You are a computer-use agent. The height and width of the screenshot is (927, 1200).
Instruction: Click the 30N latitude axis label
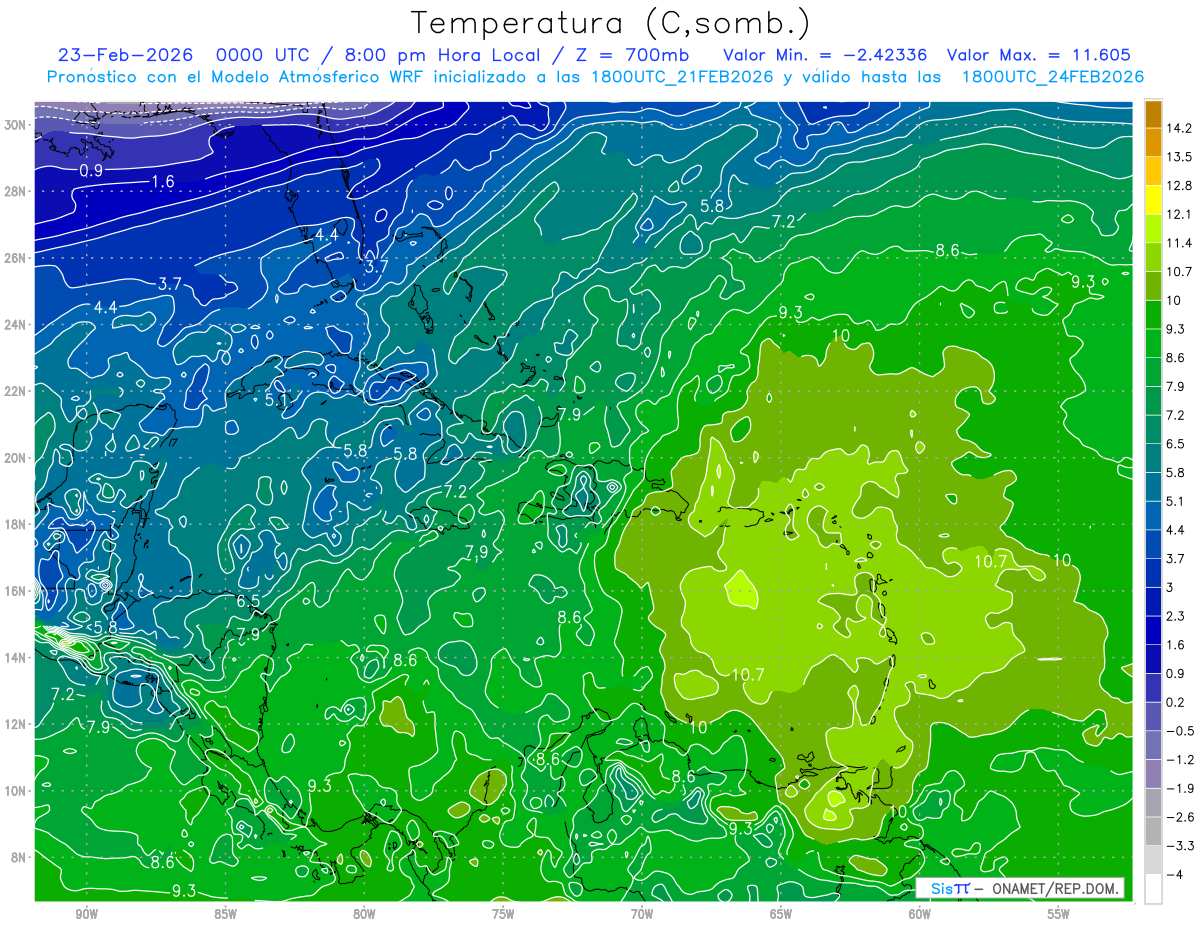[16, 124]
